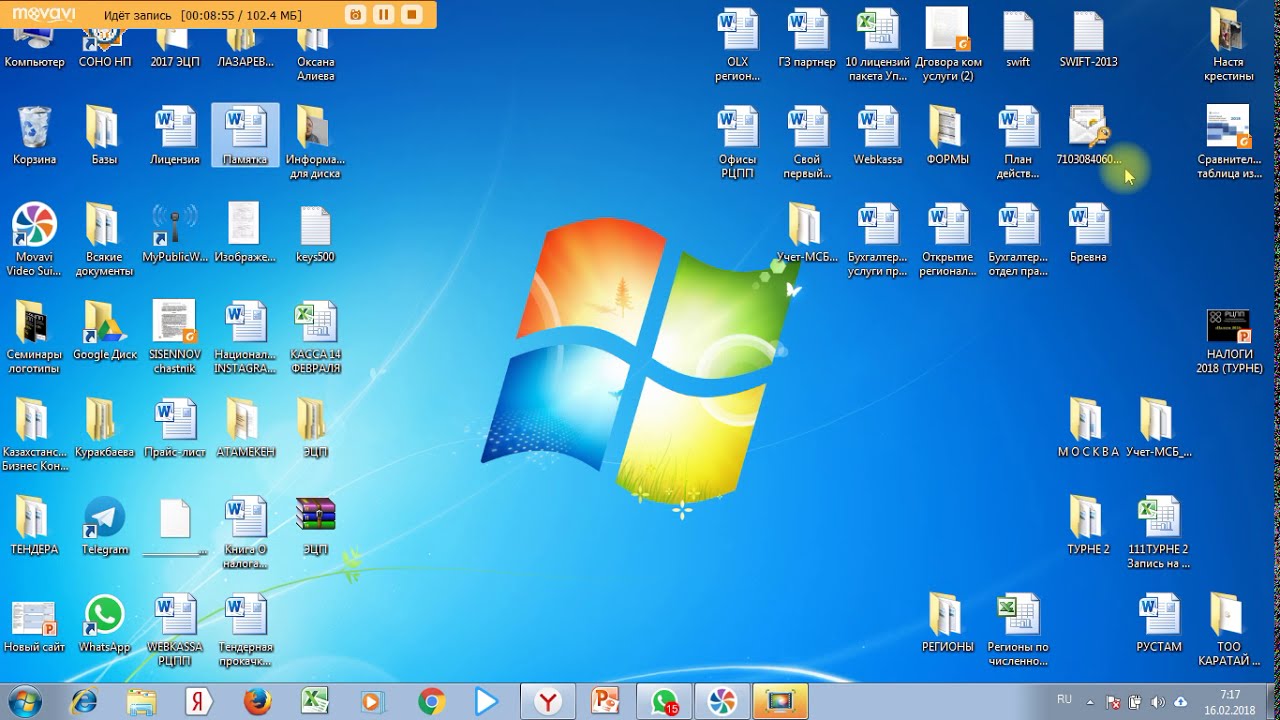
Task: Open the ТОО КАРАТАЙ folder
Action: [1228, 631]
